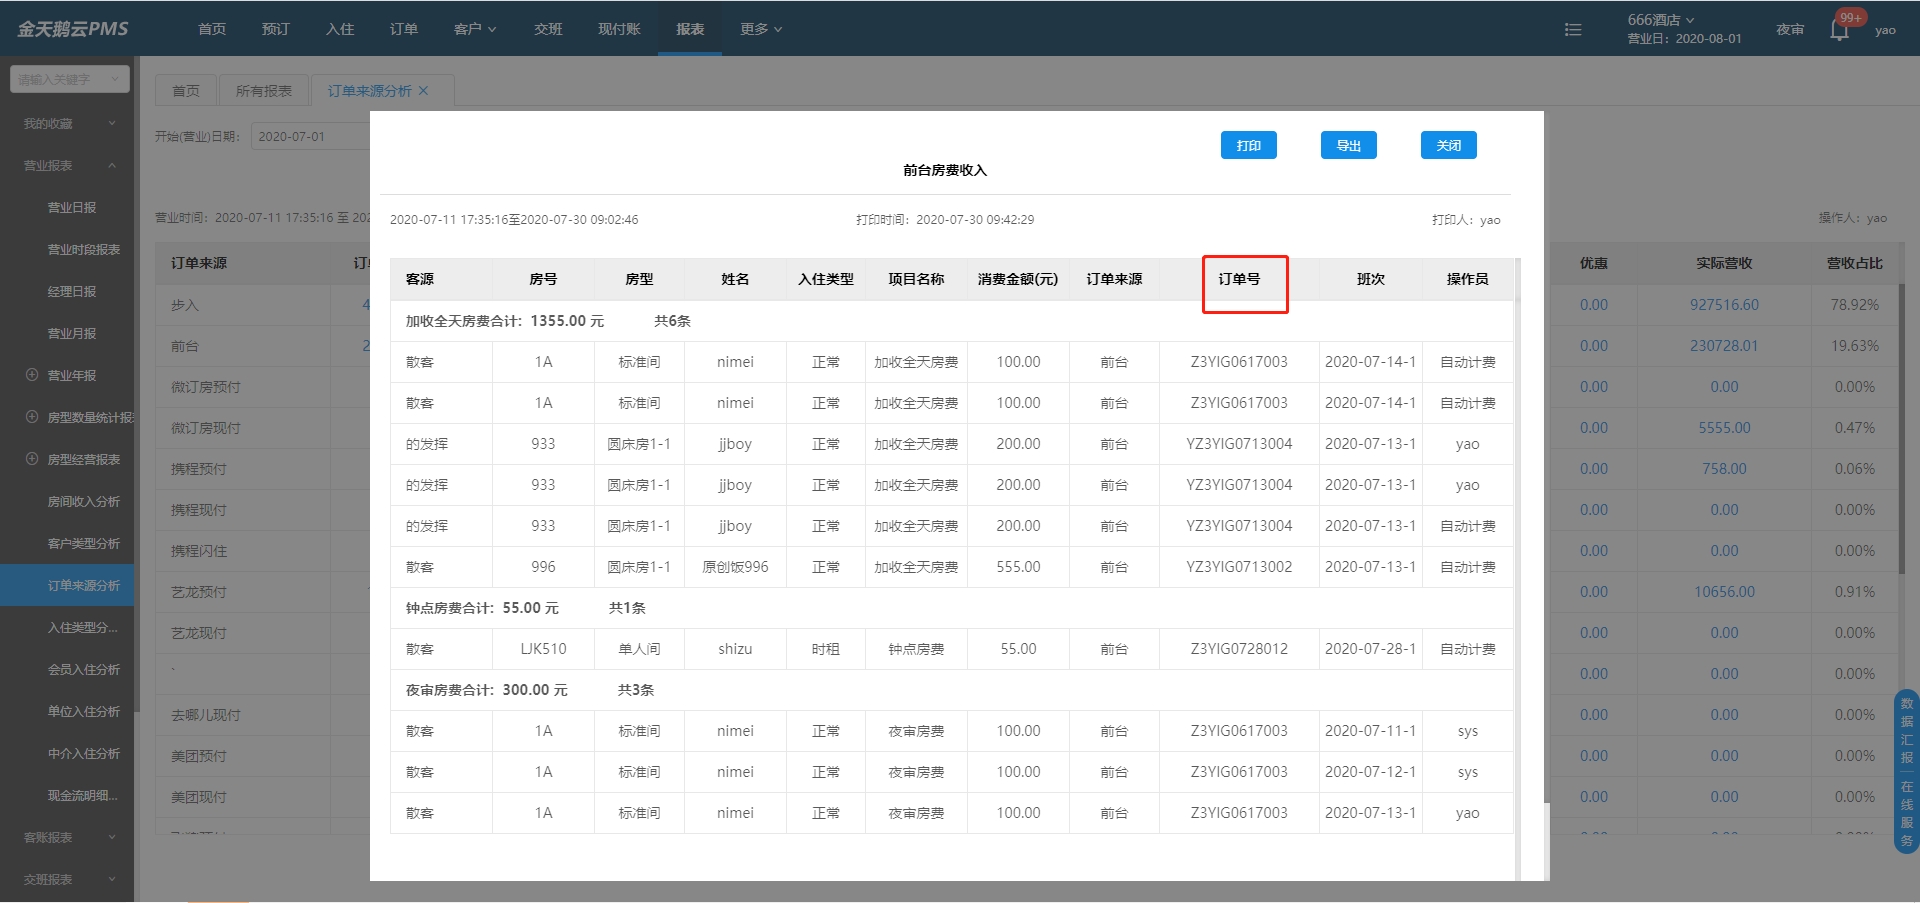Open 营业时段报表 in sidebar
The height and width of the screenshot is (903, 1920).
[x=84, y=249]
